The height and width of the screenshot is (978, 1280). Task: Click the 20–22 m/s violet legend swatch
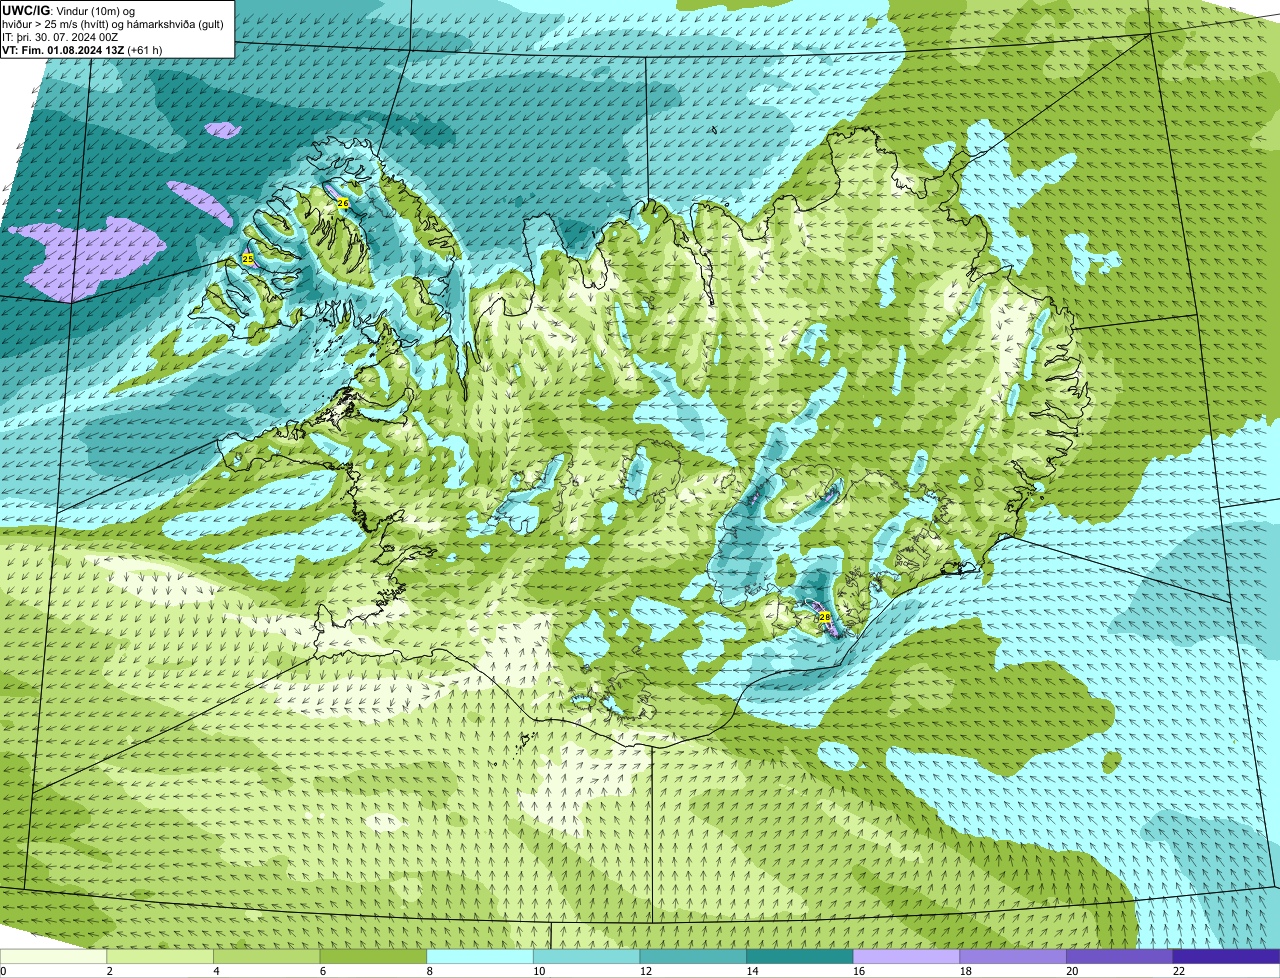1119,956
